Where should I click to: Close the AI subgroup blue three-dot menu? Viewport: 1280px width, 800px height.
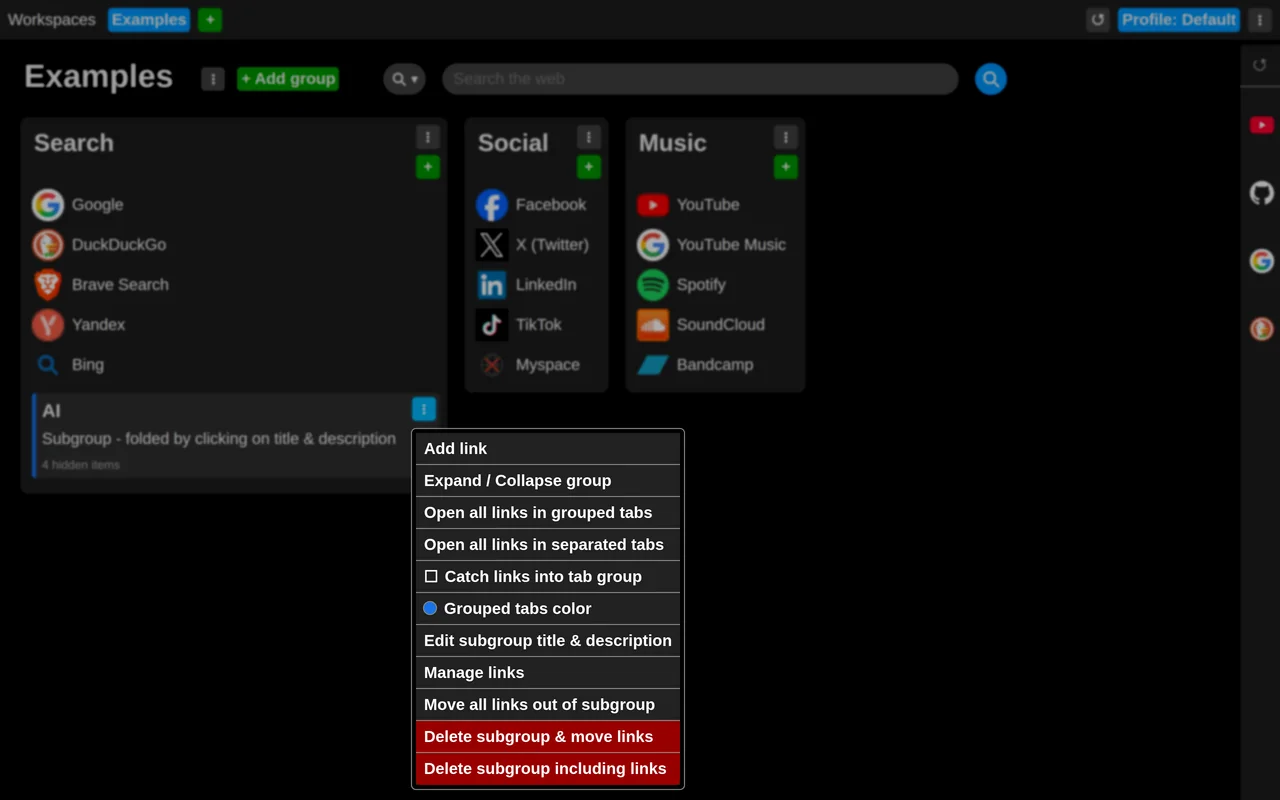click(424, 409)
